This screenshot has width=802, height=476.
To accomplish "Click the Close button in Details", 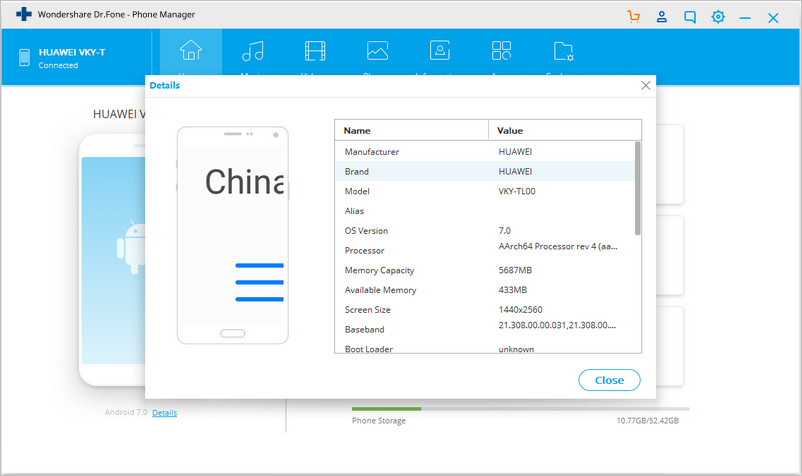I will point(609,380).
